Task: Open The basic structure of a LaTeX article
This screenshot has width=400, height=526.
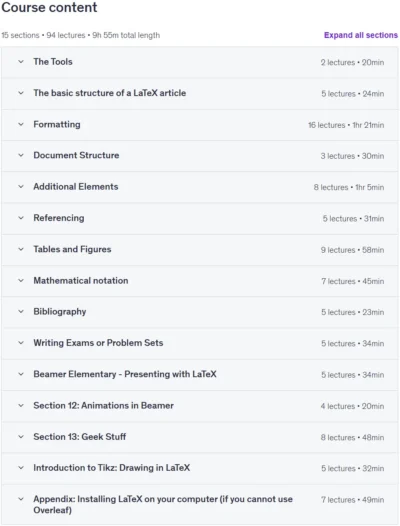Action: (x=109, y=93)
